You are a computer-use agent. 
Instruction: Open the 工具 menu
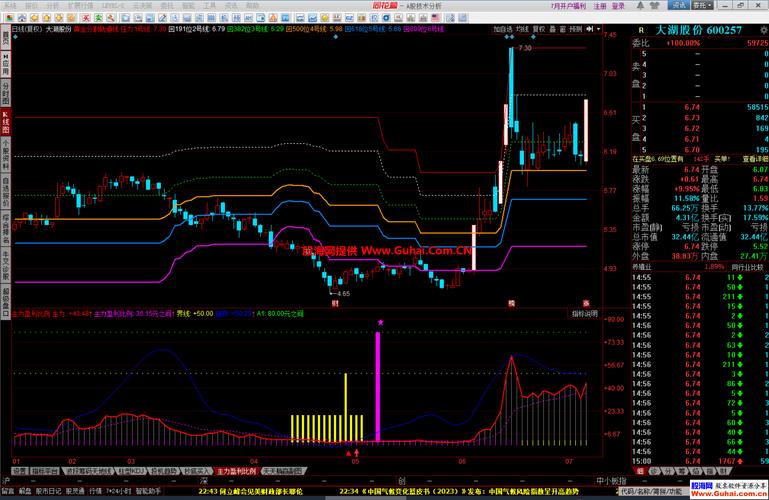pos(209,5)
